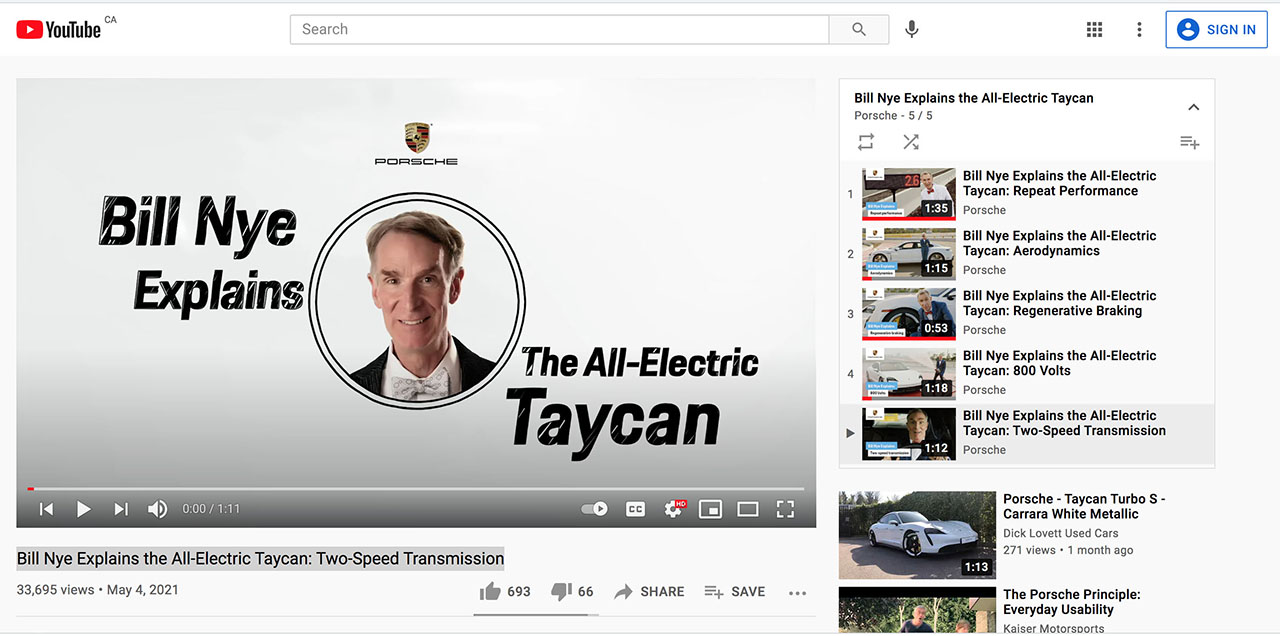Open The Porsche Principle: Everyday Usability
This screenshot has width=1280, height=636.
pyautogui.click(x=1072, y=602)
